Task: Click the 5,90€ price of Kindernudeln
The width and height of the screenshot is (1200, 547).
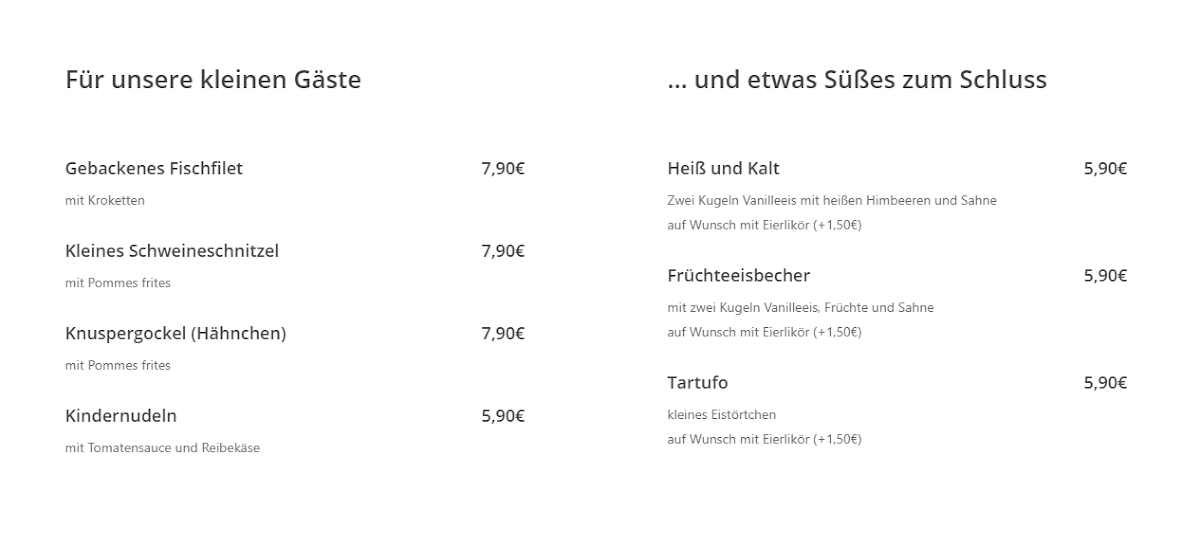Action: pos(503,416)
